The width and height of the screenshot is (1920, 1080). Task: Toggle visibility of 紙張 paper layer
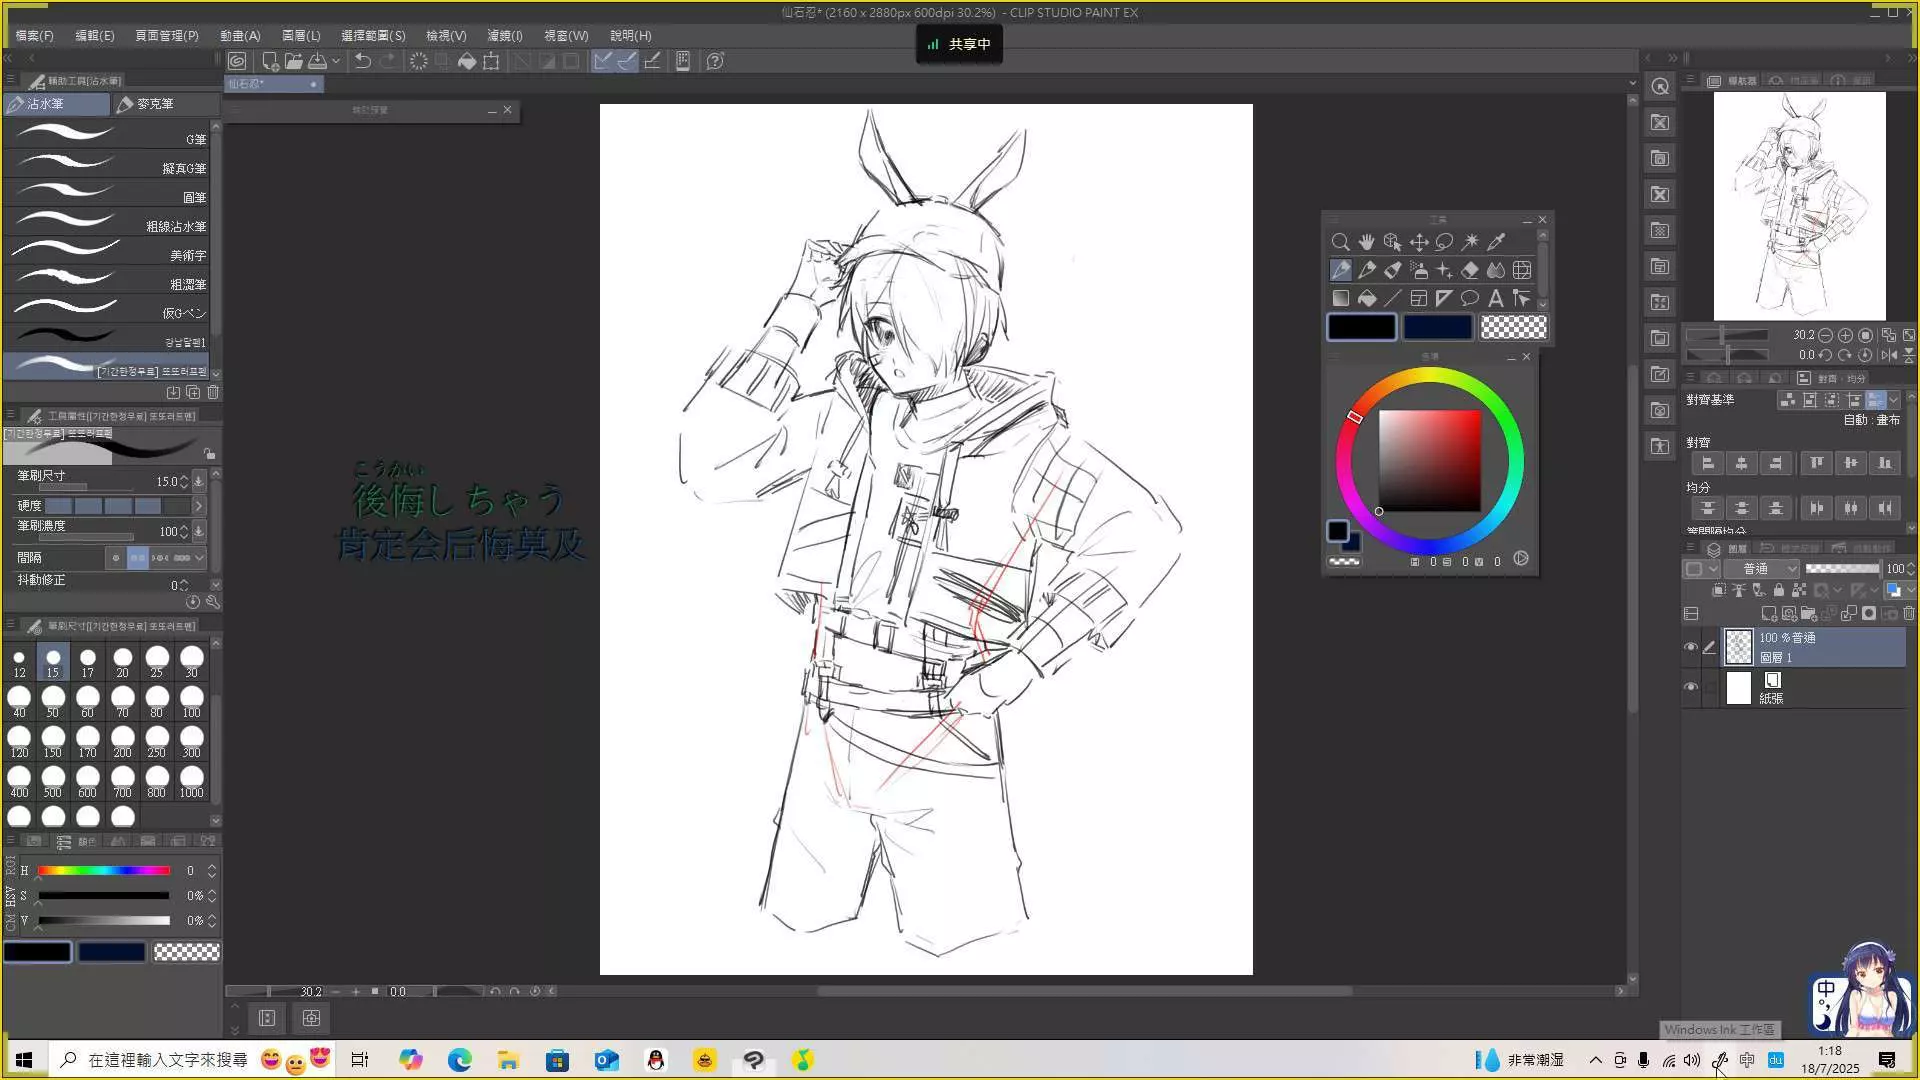1691,687
